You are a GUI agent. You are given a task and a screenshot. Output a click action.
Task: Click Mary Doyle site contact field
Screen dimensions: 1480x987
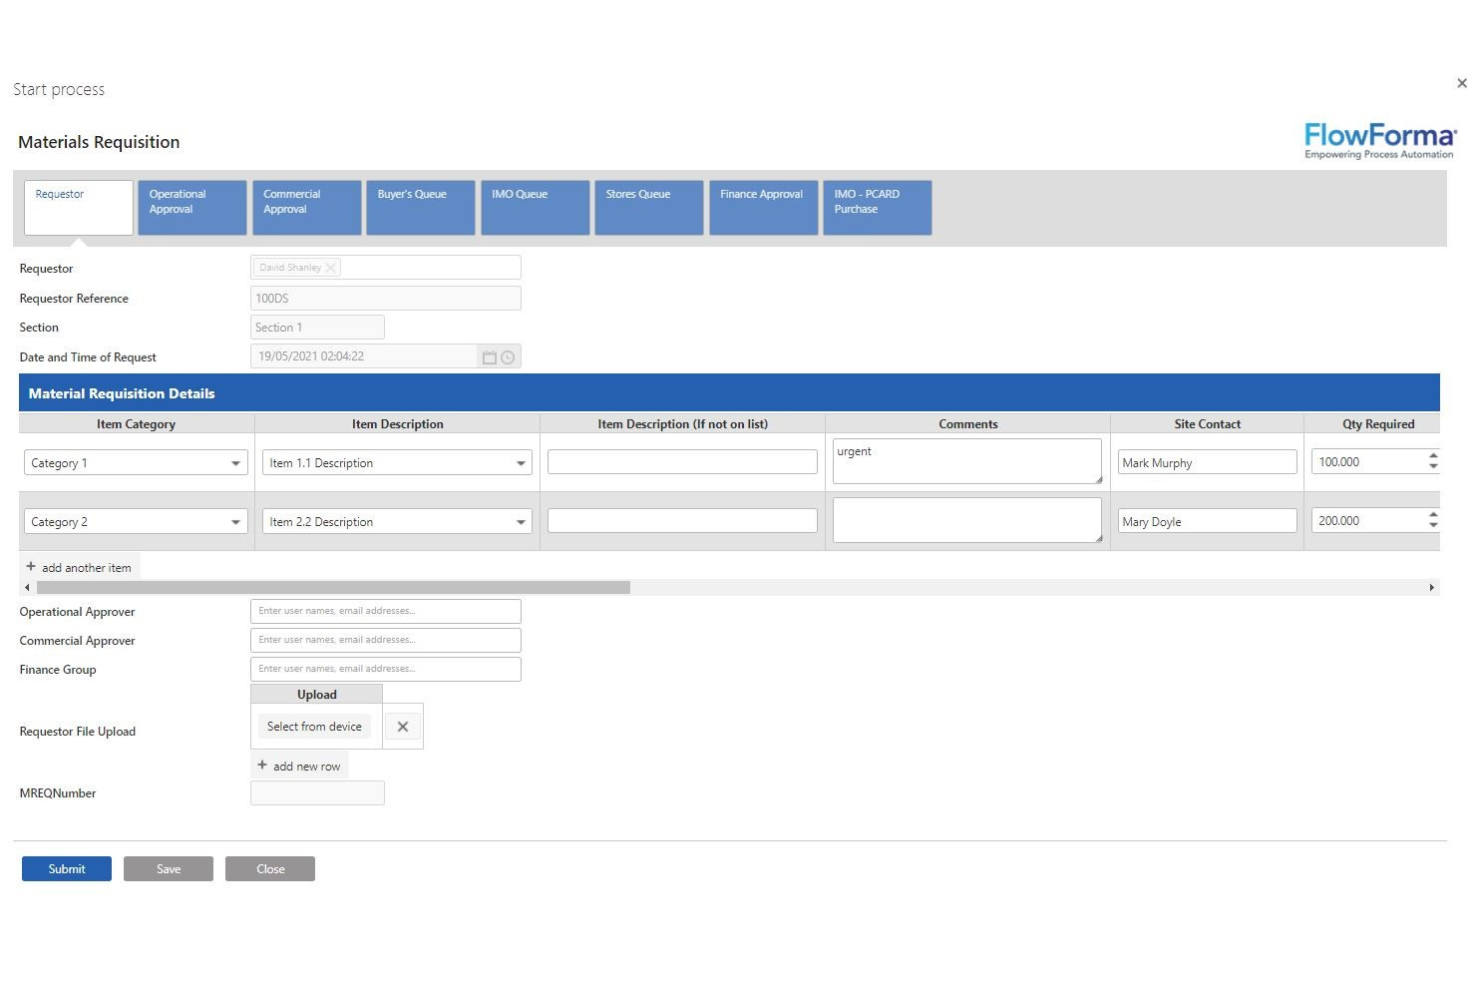1207,521
